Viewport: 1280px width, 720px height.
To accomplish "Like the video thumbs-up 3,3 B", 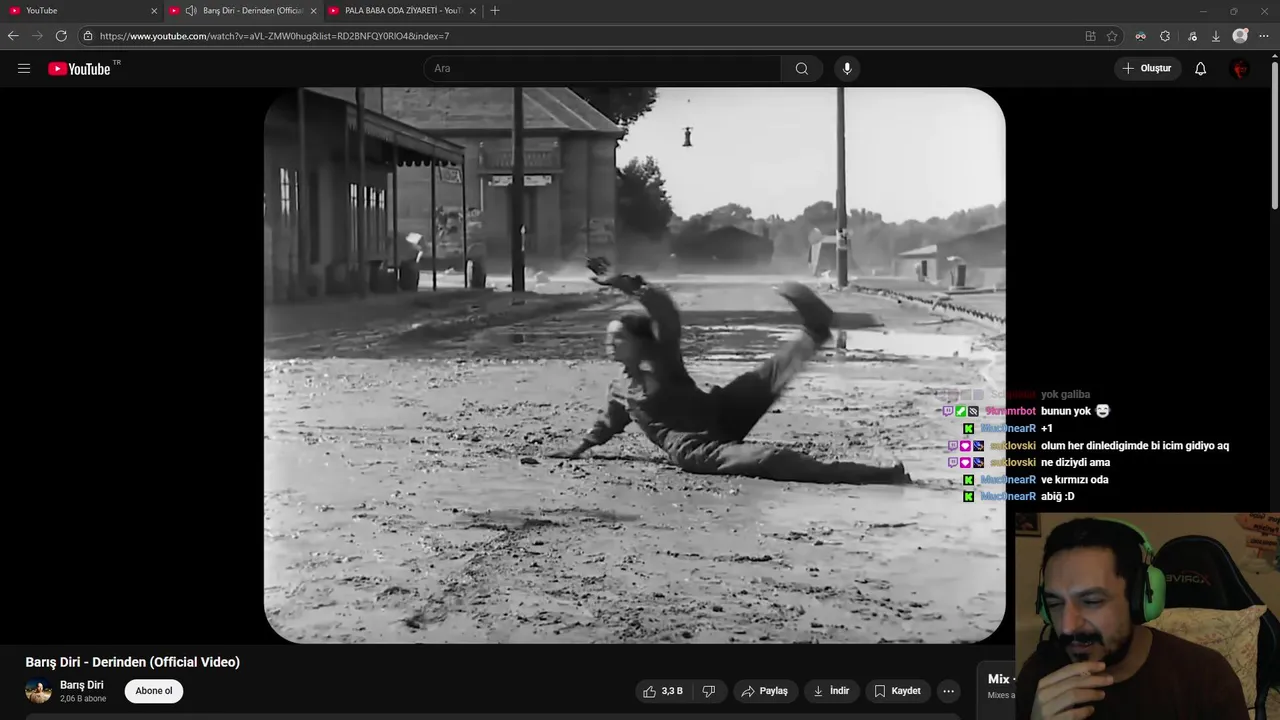I will 663,691.
